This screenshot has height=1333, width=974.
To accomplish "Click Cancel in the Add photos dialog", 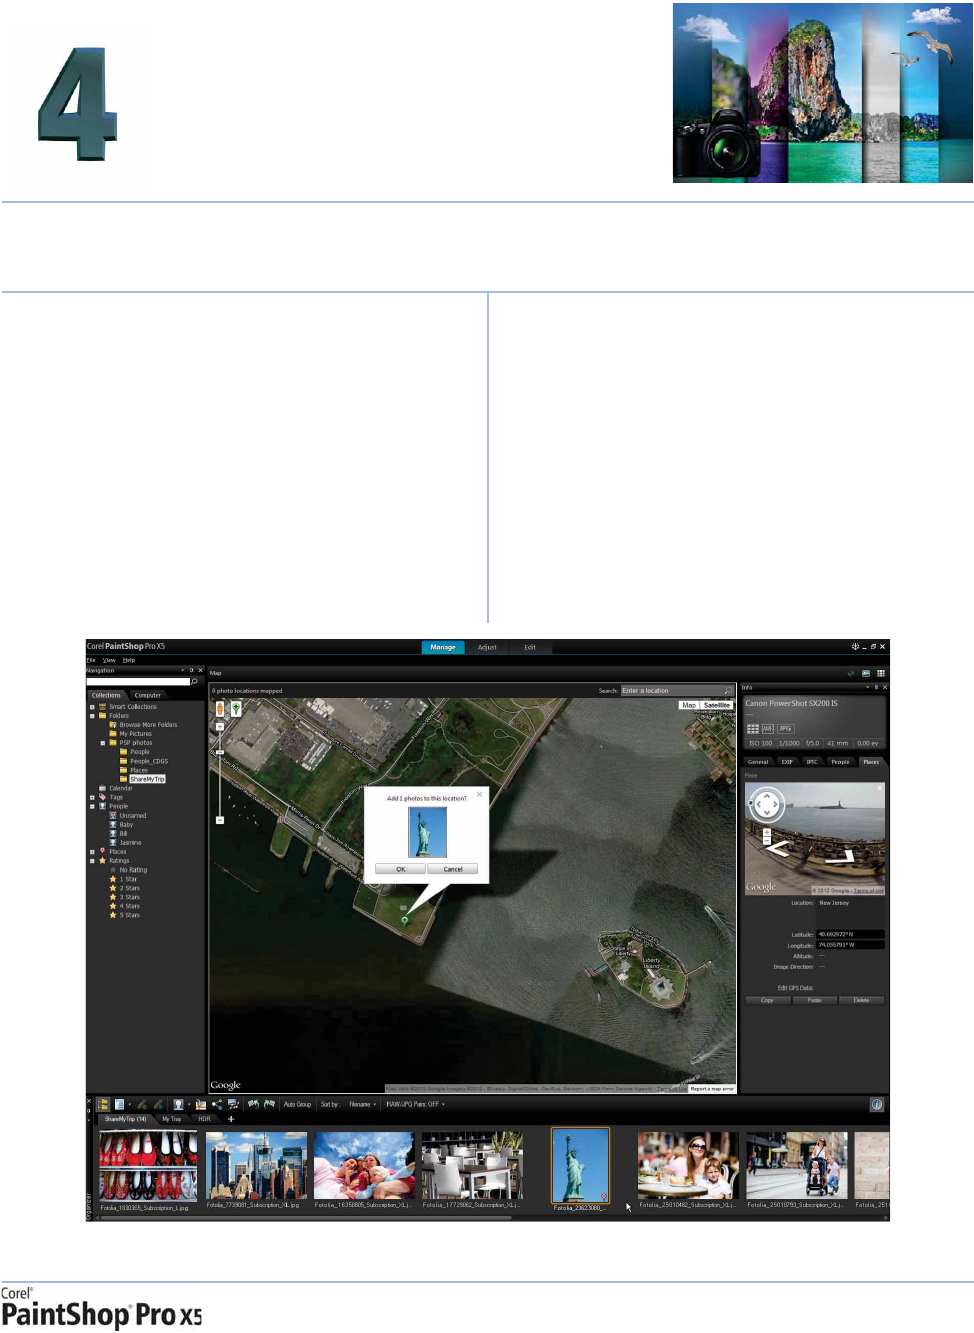I will (x=453, y=869).
